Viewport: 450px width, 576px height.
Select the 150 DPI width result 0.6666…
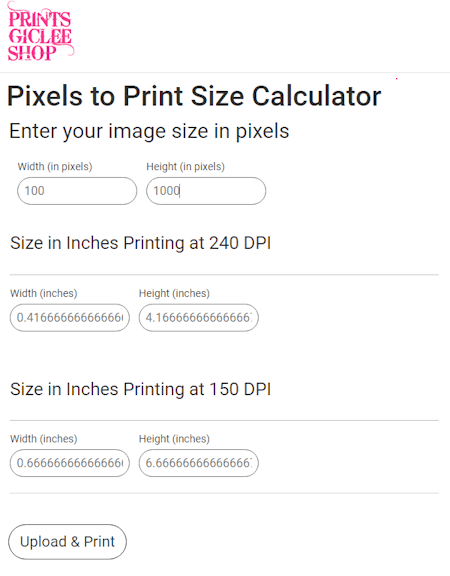coord(70,463)
